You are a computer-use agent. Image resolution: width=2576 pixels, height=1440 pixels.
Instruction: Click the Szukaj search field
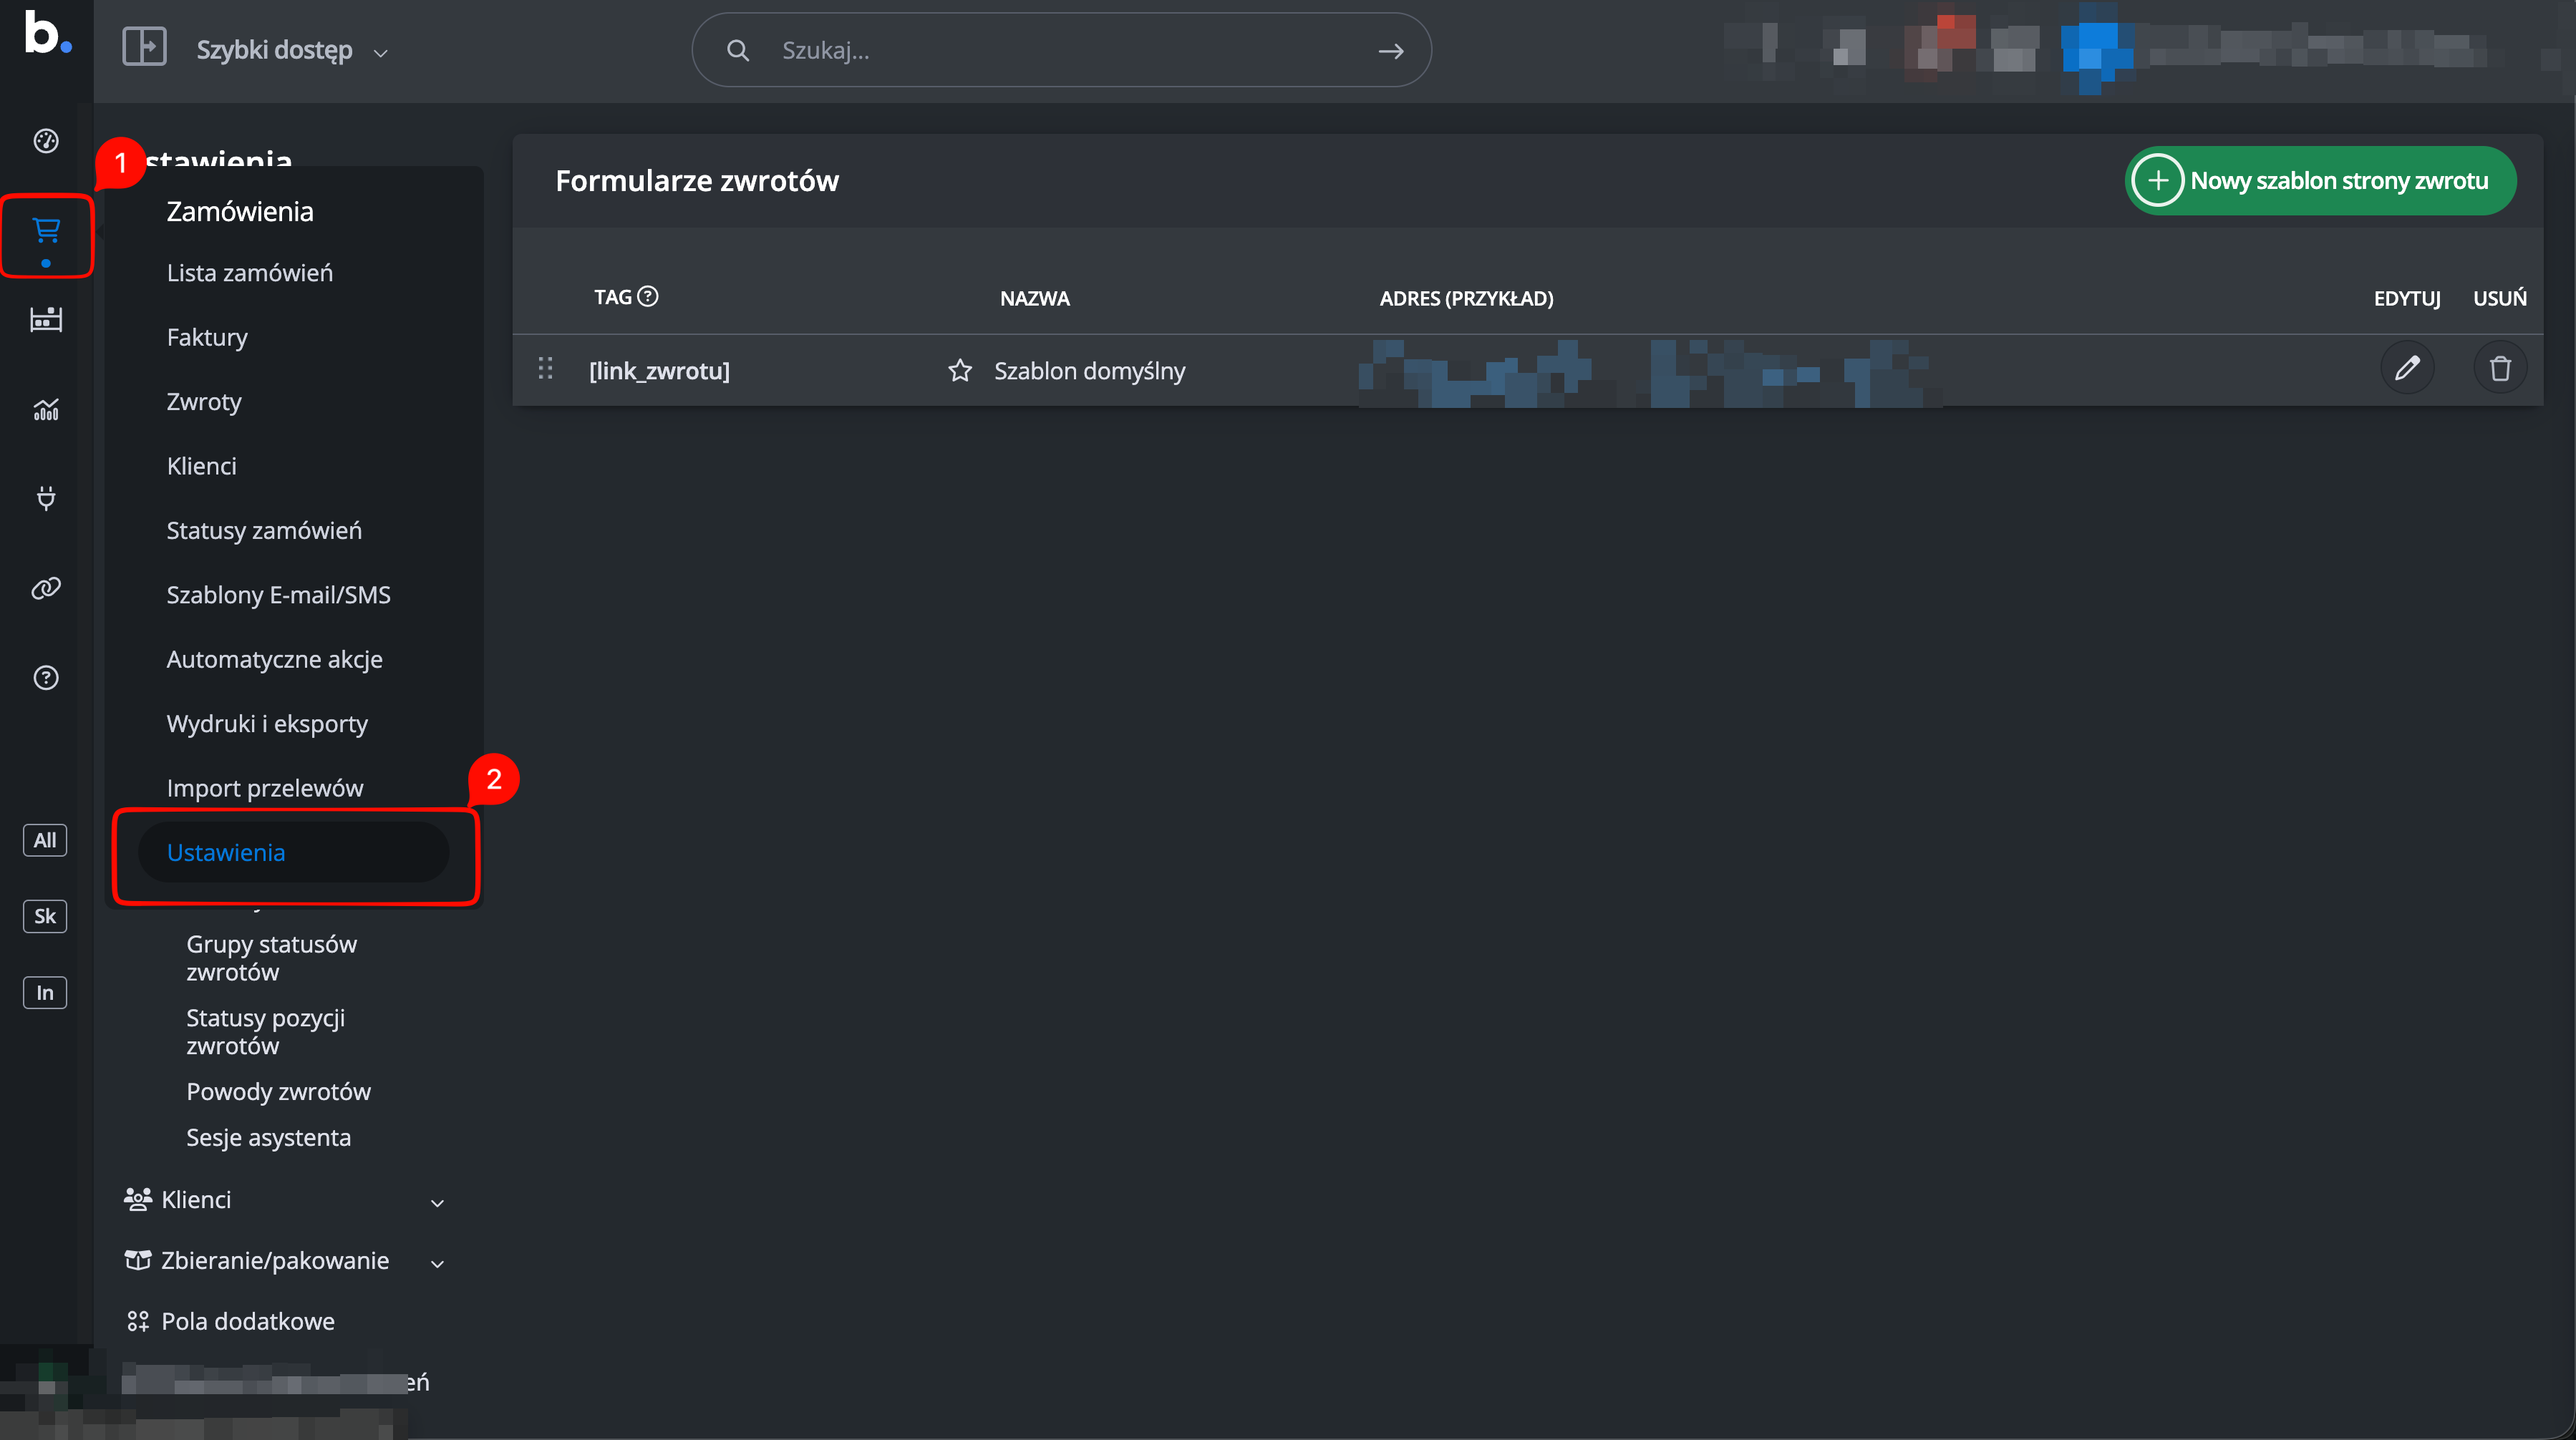1061,50
